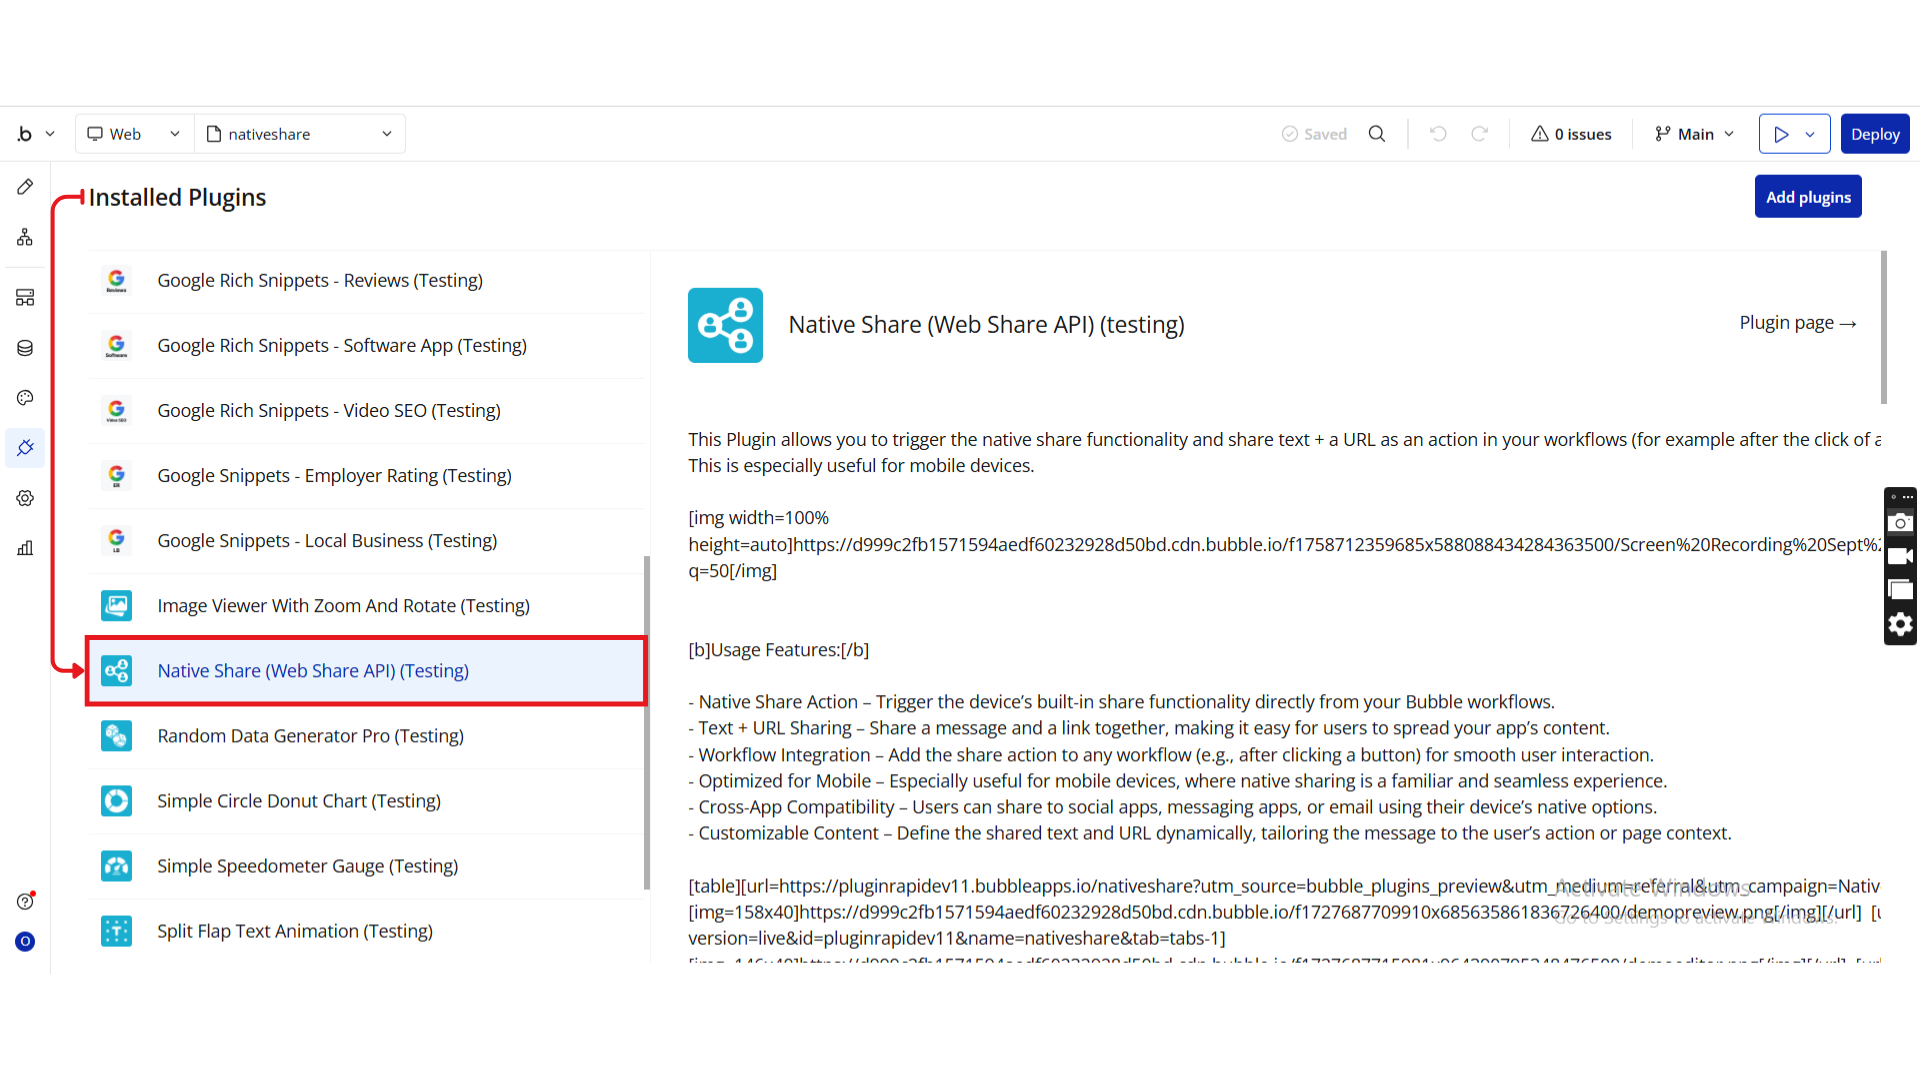Expand the Web platform dropdown
The image size is (1920, 1080).
[x=135, y=134]
